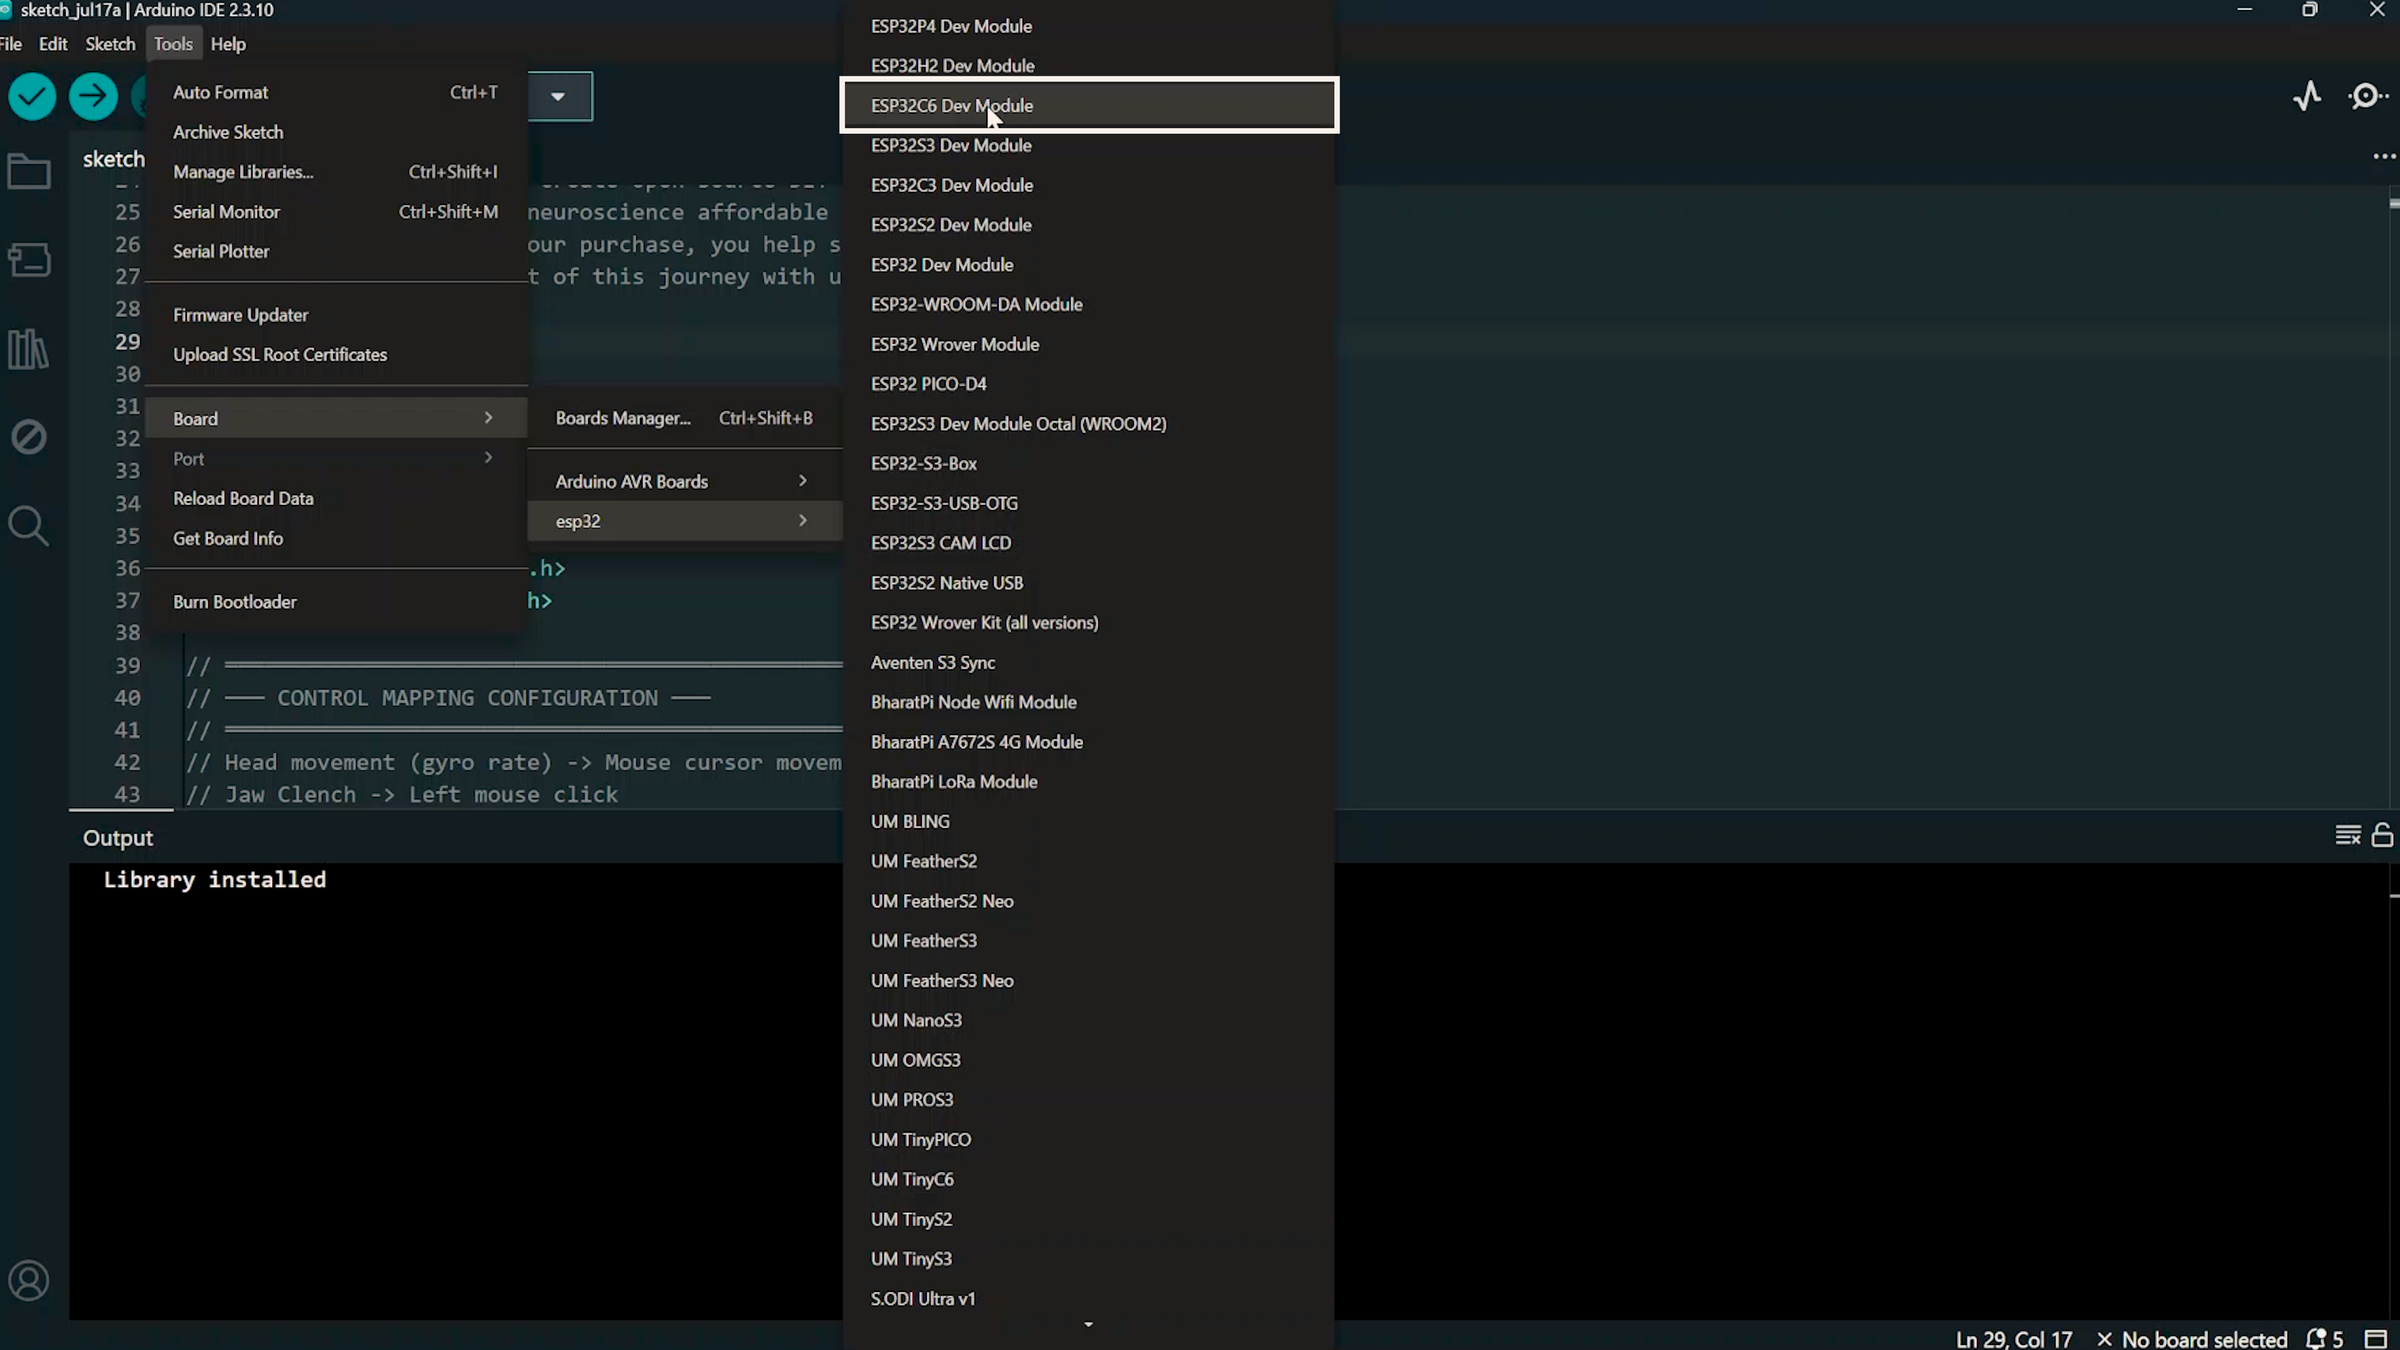The height and width of the screenshot is (1350, 2400).
Task: Select Upload SSL Root Certificates
Action: [x=336, y=355]
